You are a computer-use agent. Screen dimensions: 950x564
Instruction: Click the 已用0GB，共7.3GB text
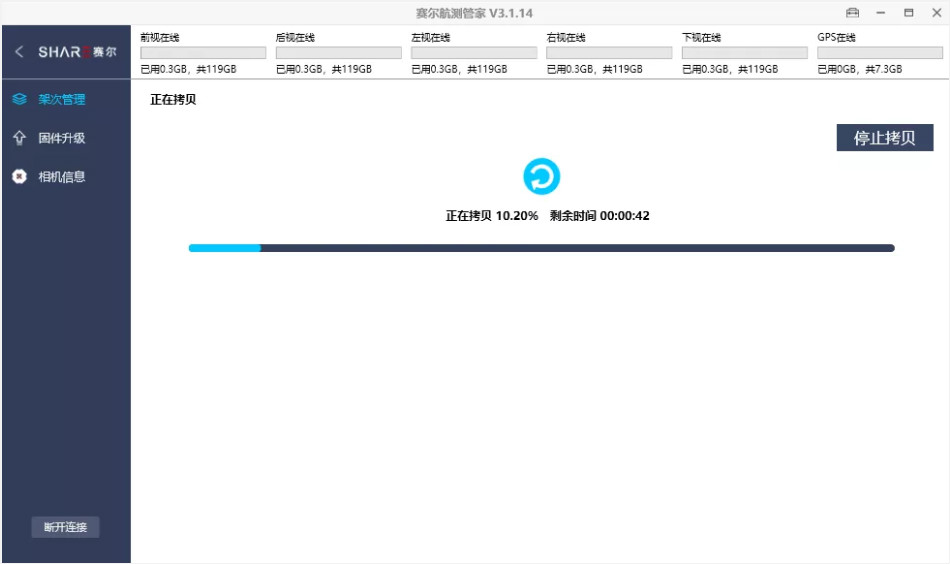pyautogui.click(x=860, y=69)
